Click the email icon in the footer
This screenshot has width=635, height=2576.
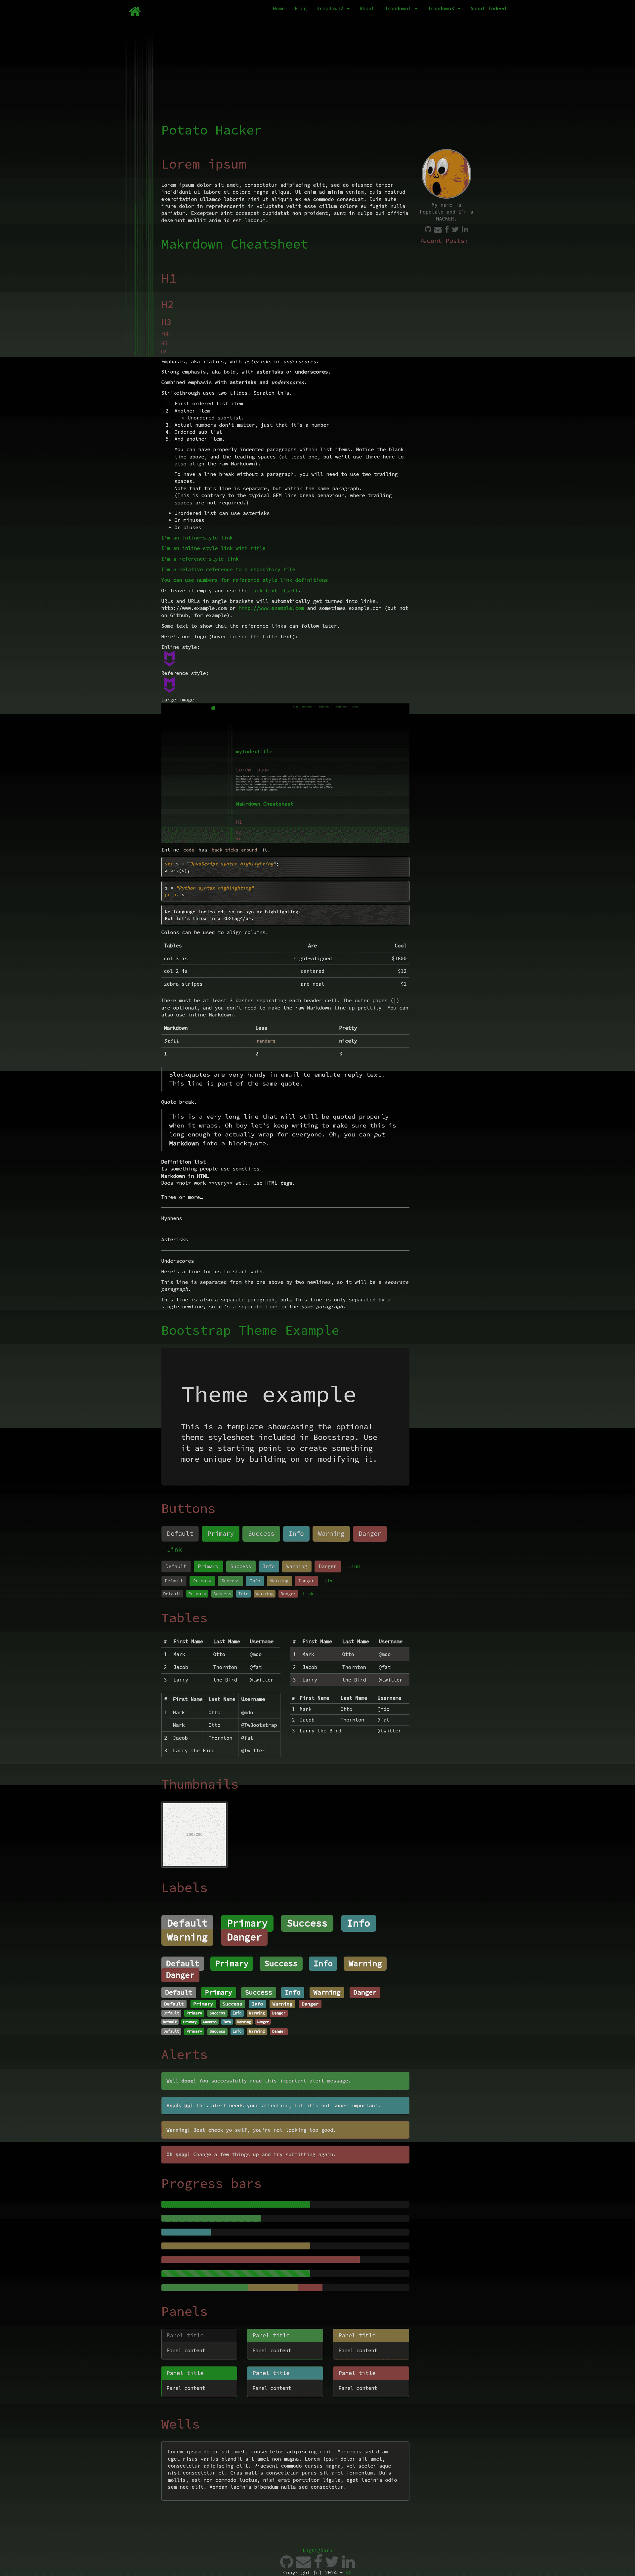[303, 2562]
